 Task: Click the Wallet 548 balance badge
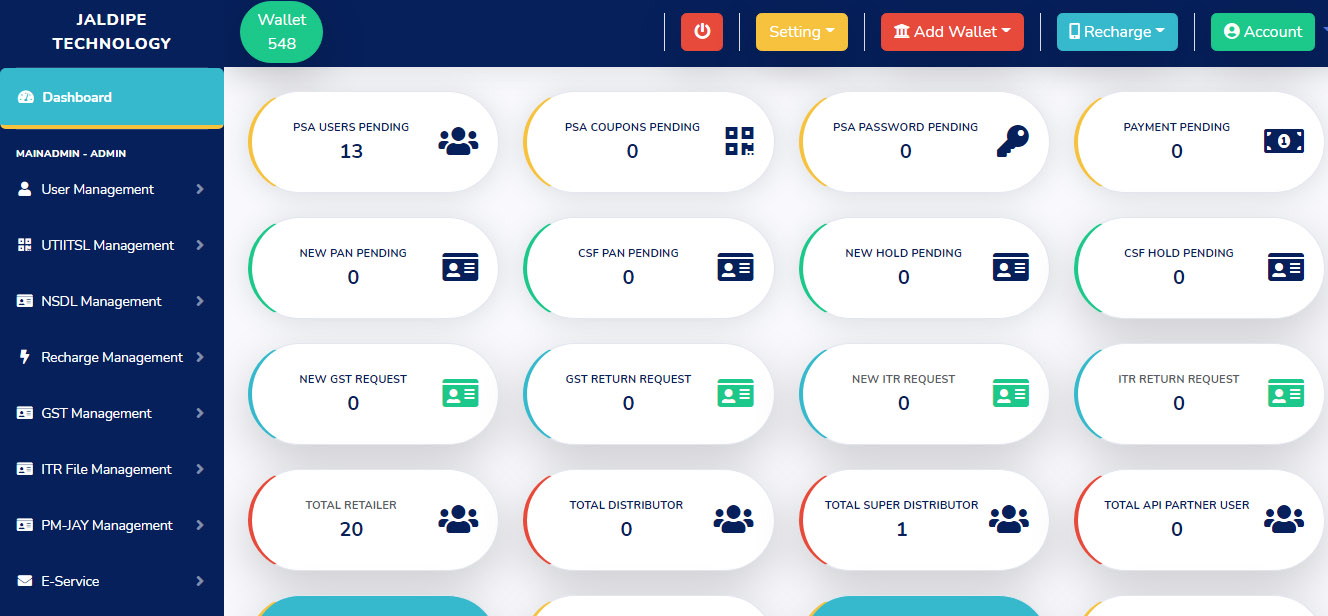282,32
